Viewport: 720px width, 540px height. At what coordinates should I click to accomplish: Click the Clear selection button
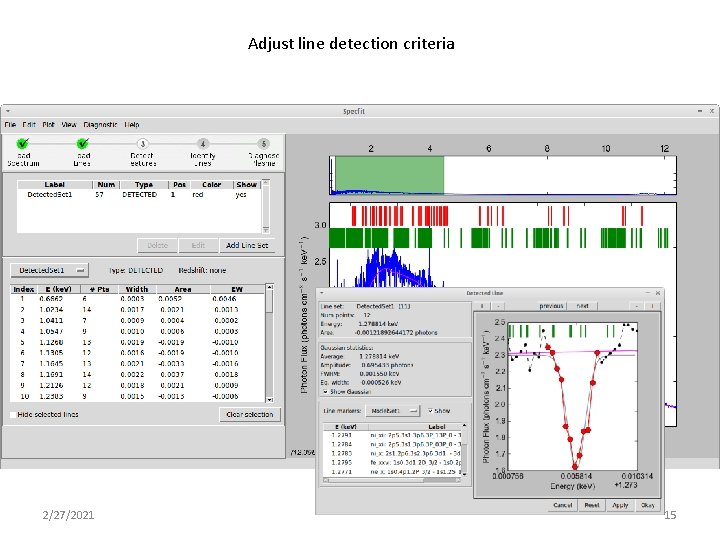tap(250, 414)
